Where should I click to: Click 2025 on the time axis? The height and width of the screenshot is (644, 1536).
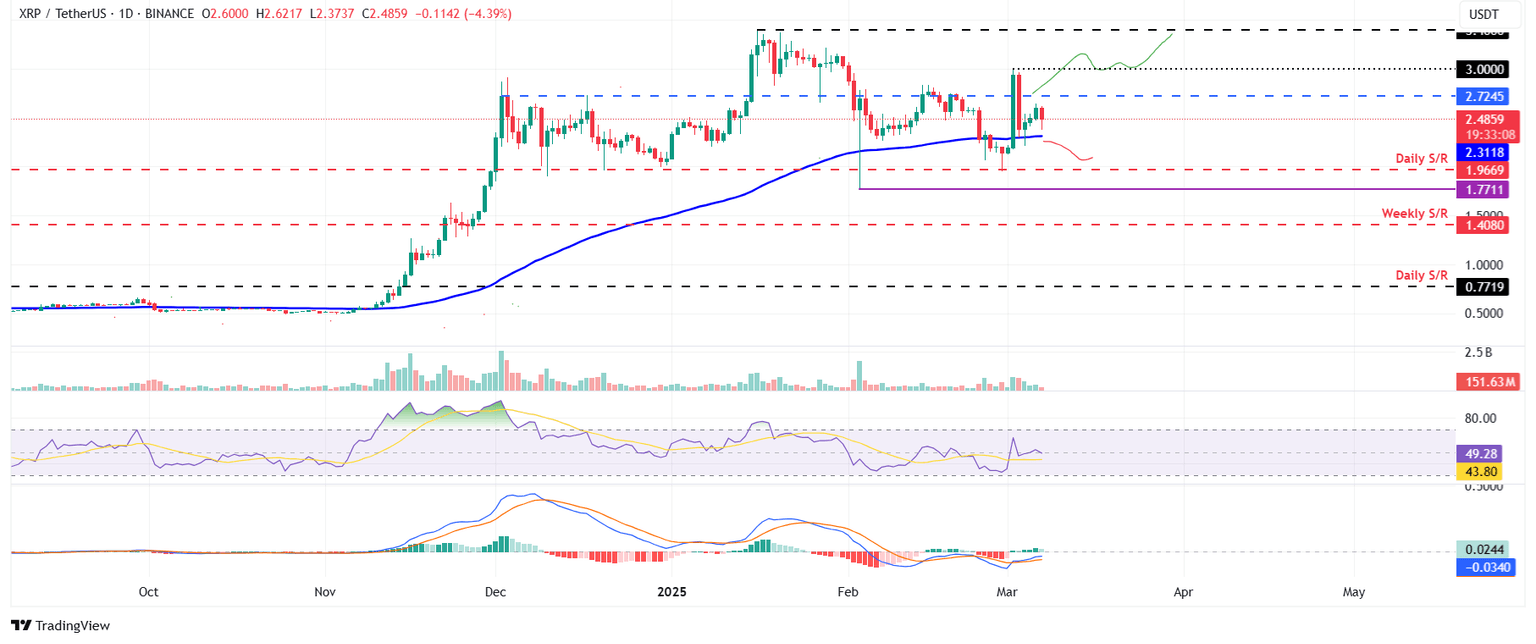pos(673,592)
